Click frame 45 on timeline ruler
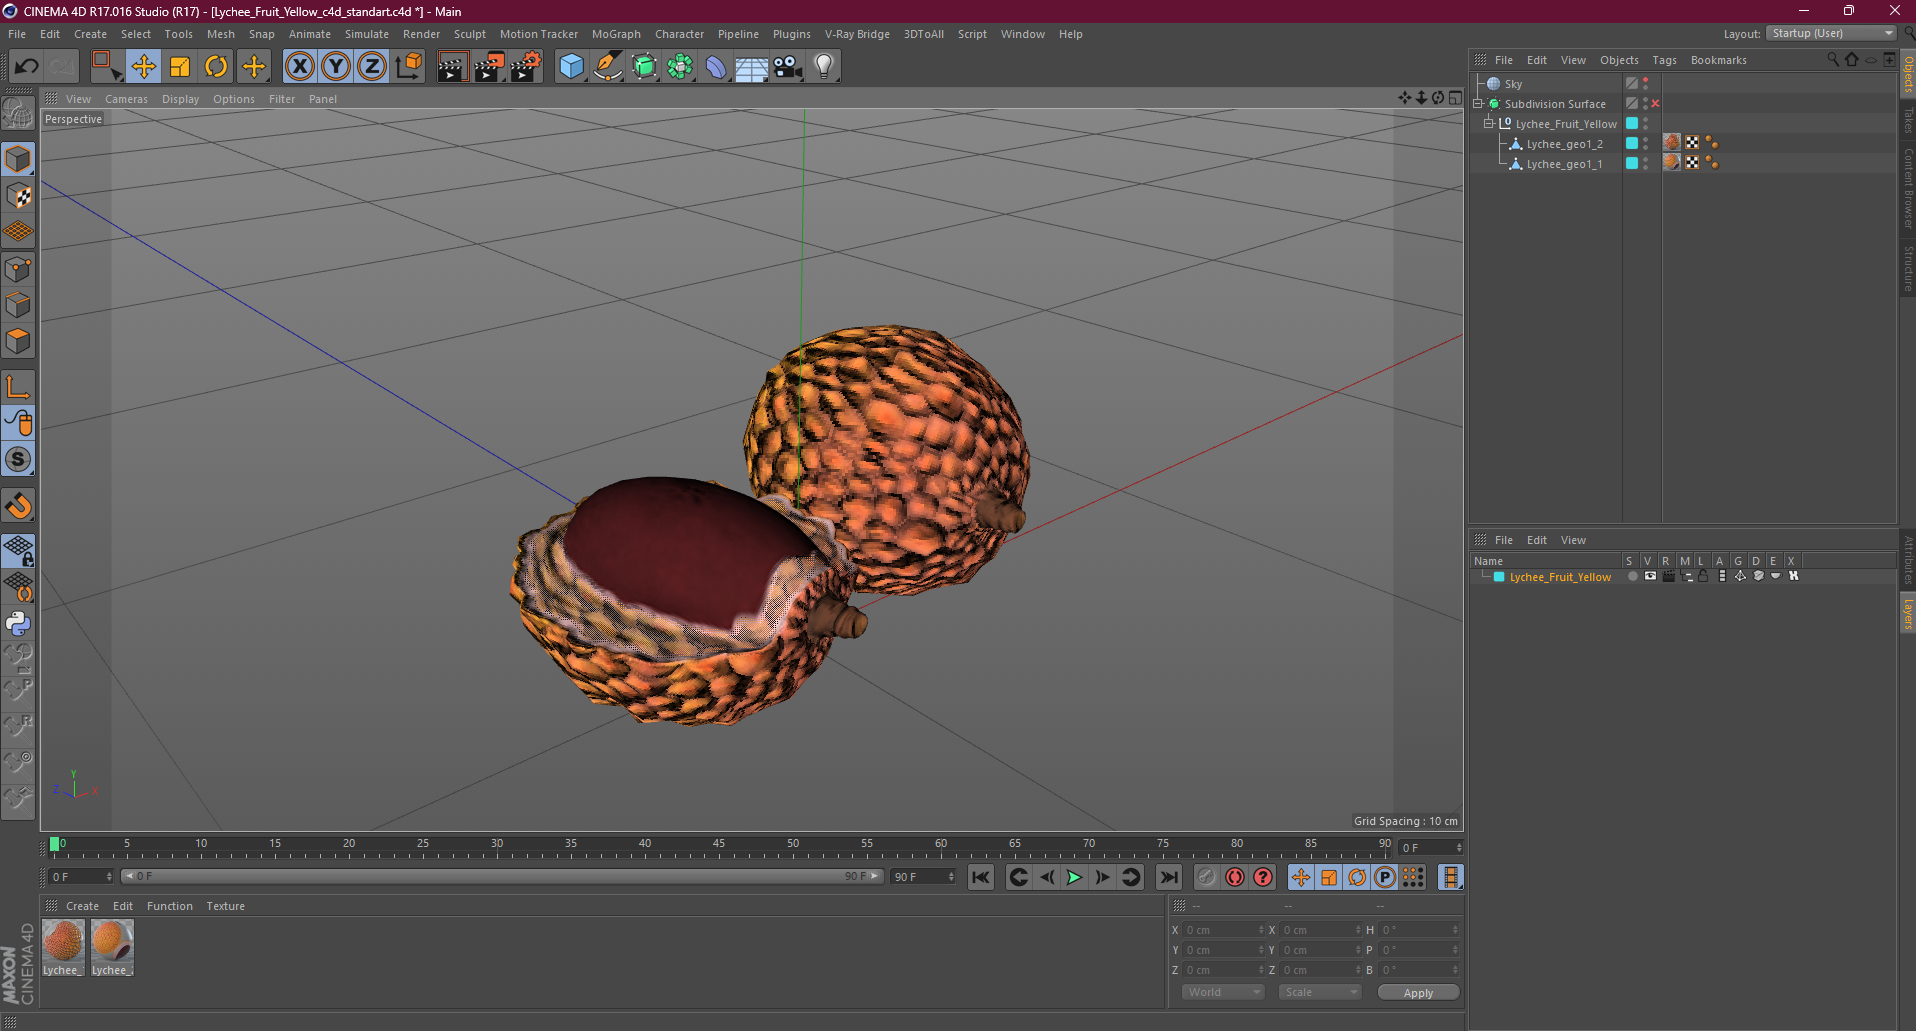This screenshot has width=1916, height=1031. 719,845
